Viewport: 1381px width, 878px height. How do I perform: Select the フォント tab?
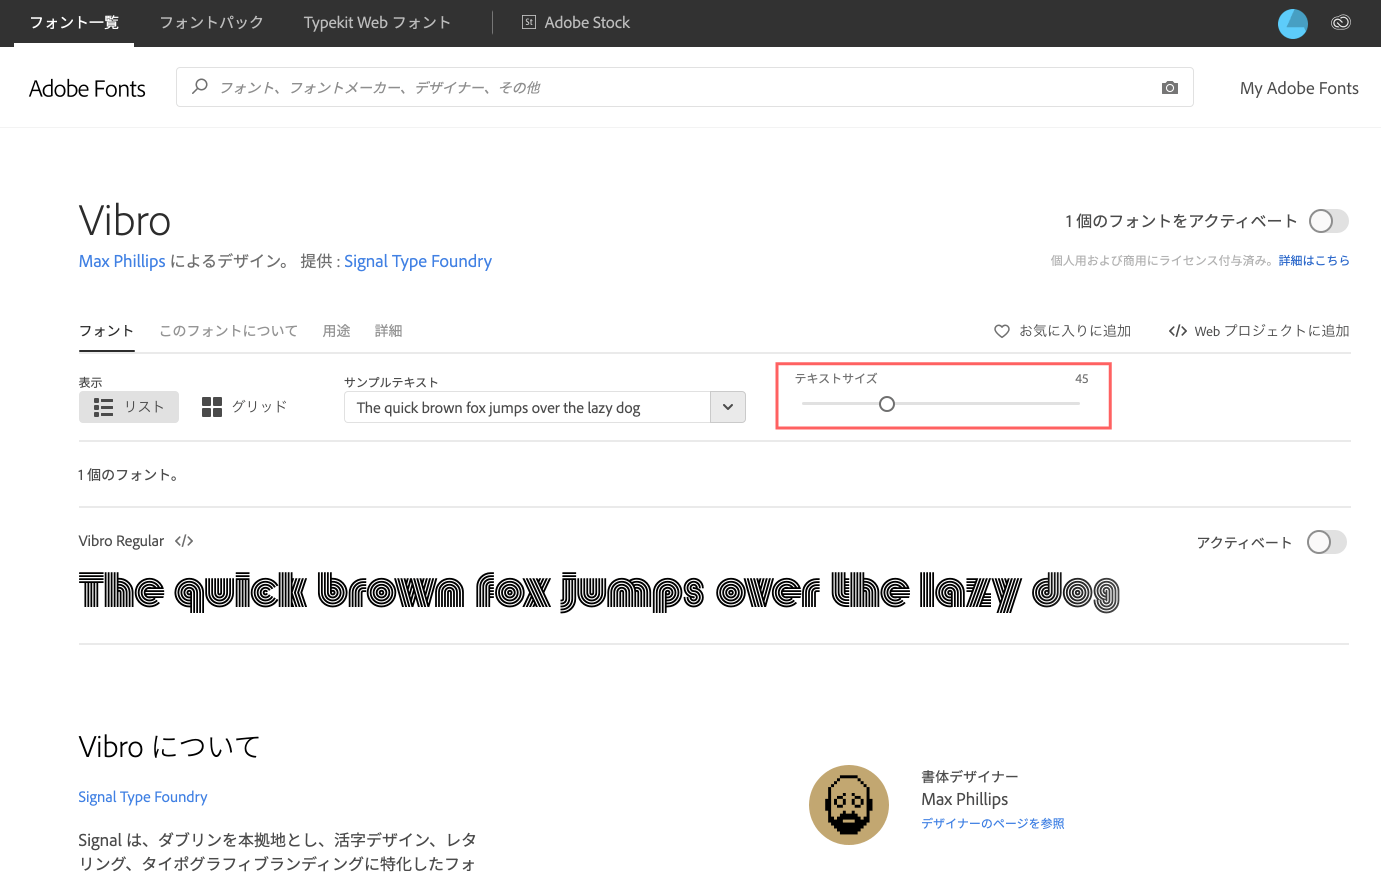click(x=106, y=331)
